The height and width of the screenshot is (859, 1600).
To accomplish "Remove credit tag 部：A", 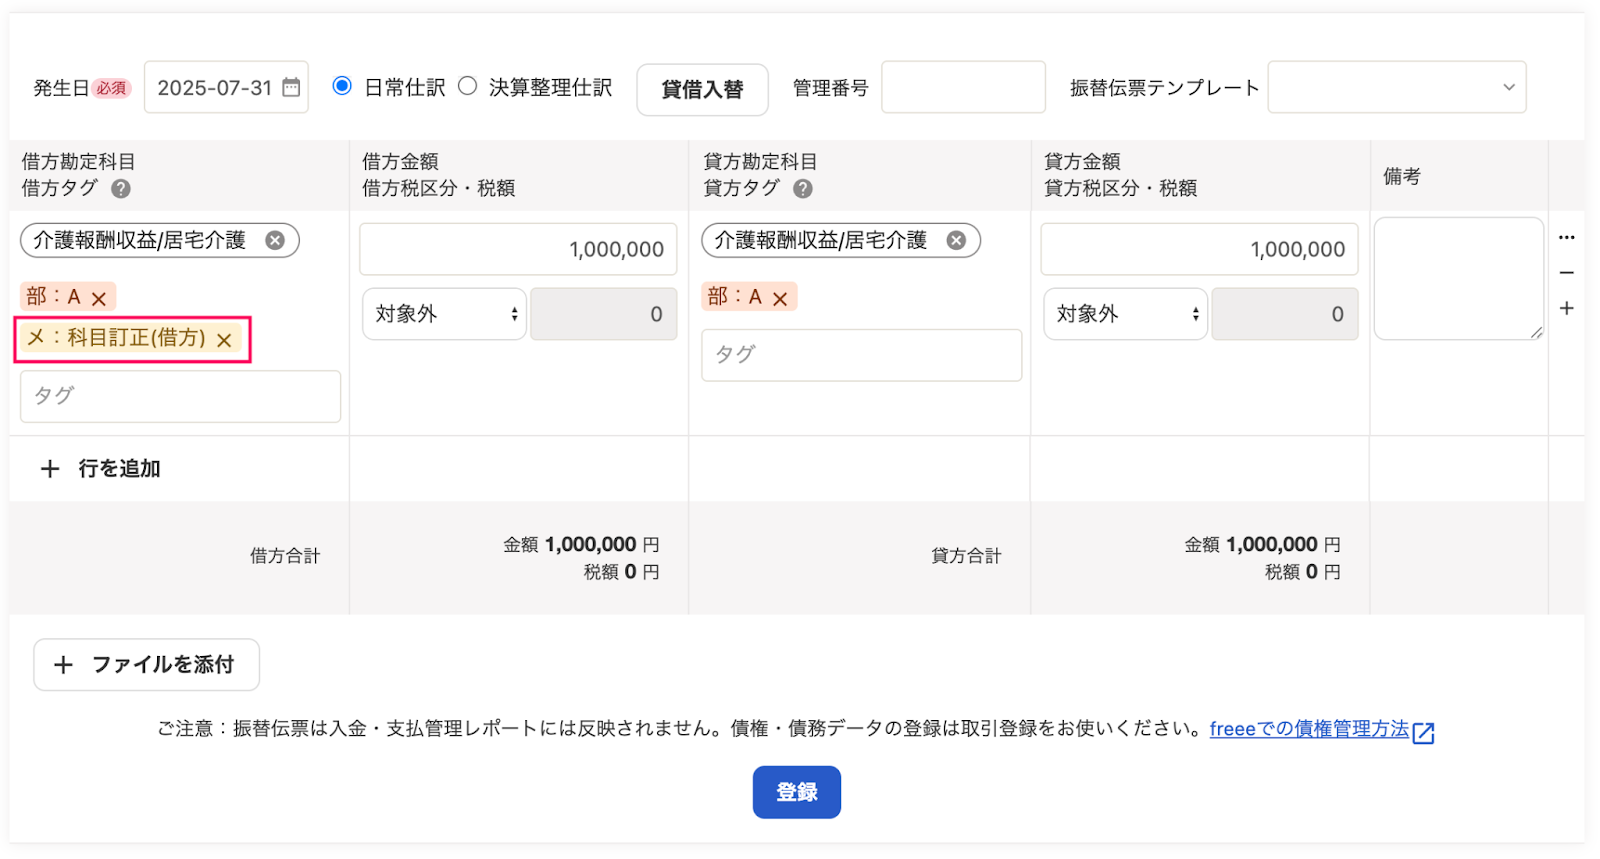I will tap(780, 298).
